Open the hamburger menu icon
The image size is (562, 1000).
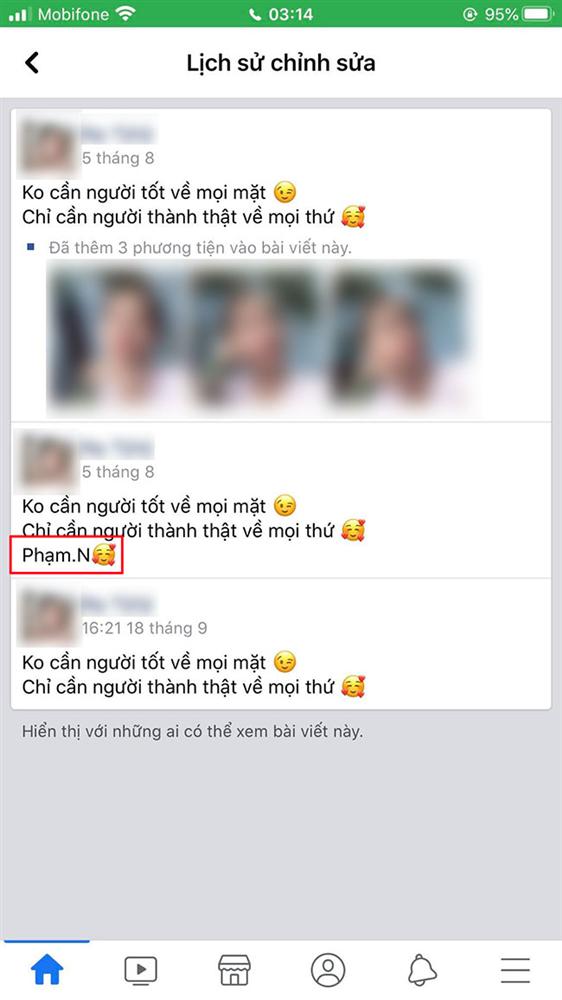click(515, 970)
